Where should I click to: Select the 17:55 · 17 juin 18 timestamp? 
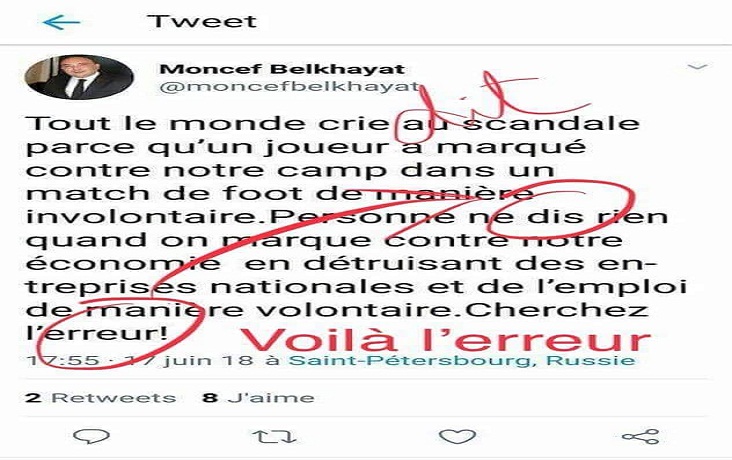tap(140, 361)
